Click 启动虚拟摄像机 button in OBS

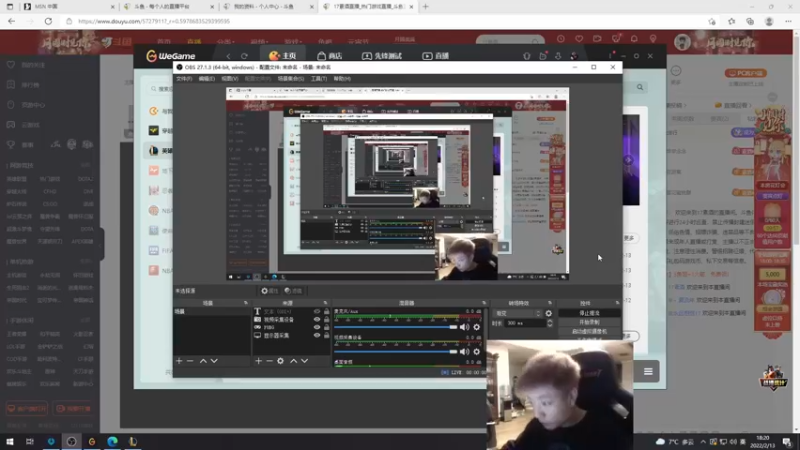(x=589, y=332)
